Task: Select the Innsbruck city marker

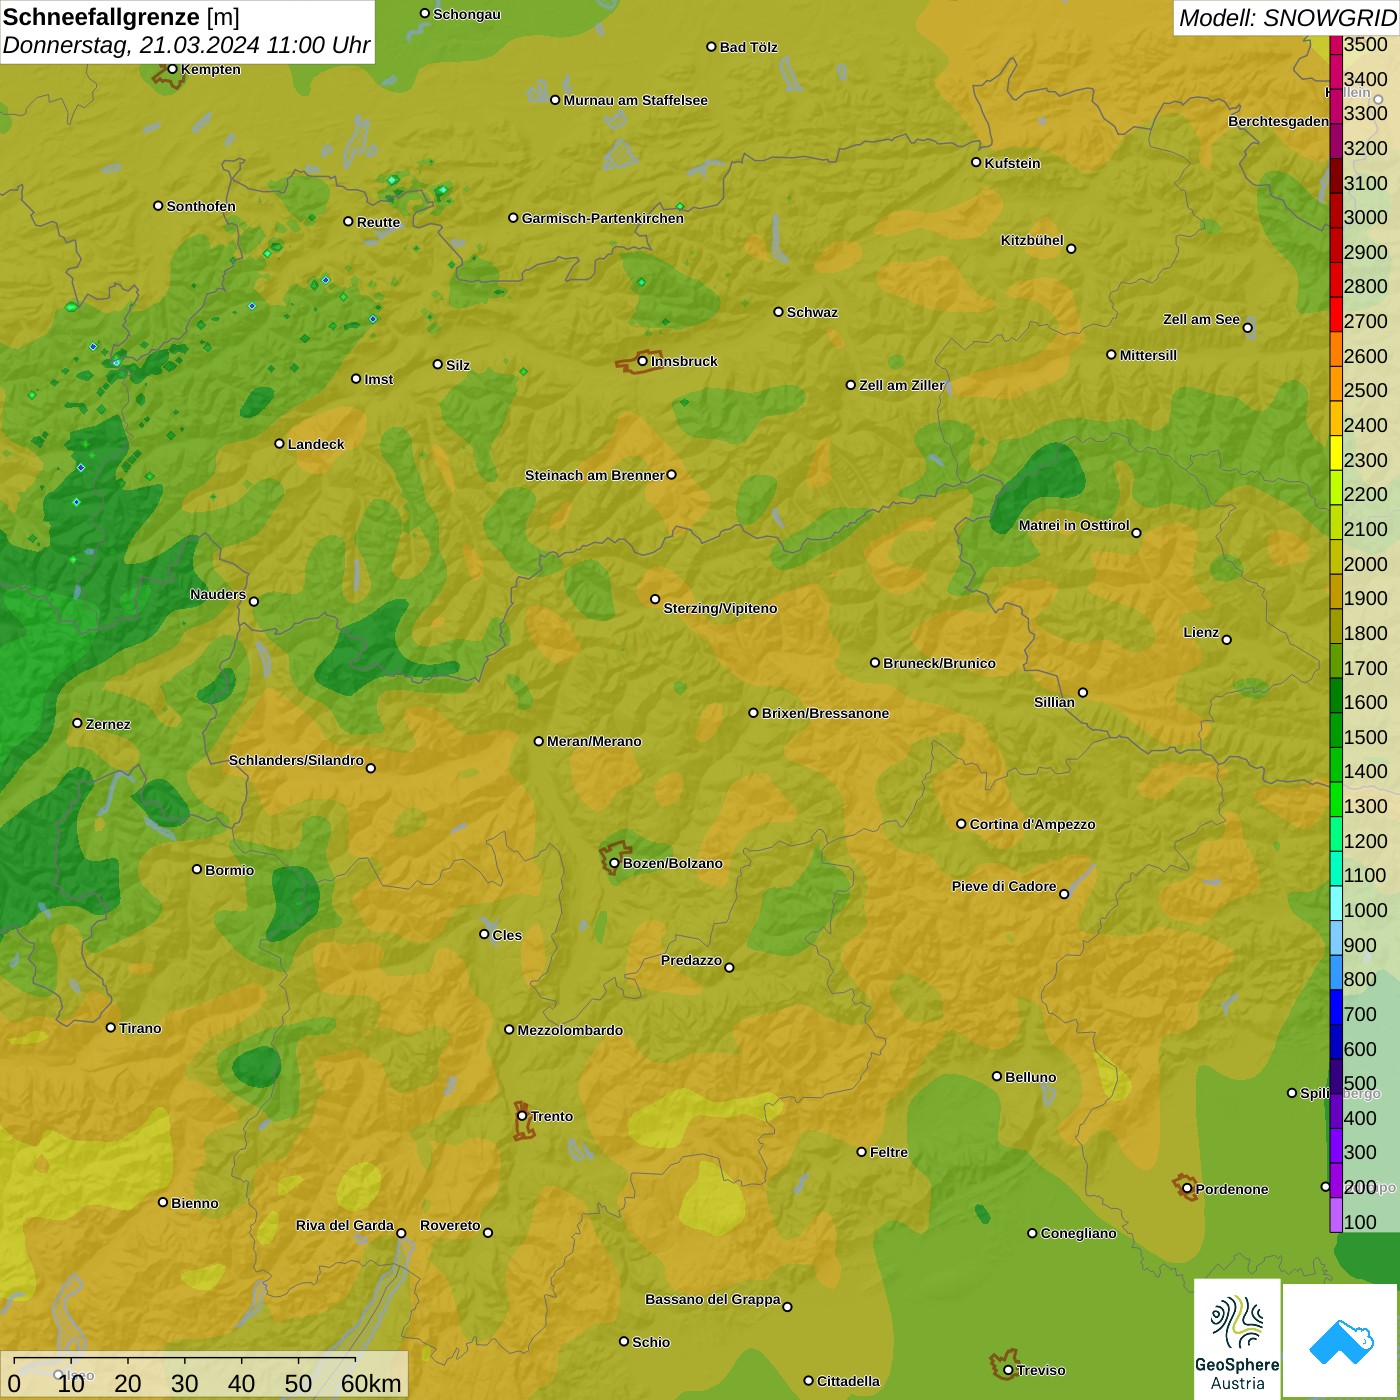Action: pyautogui.click(x=642, y=361)
